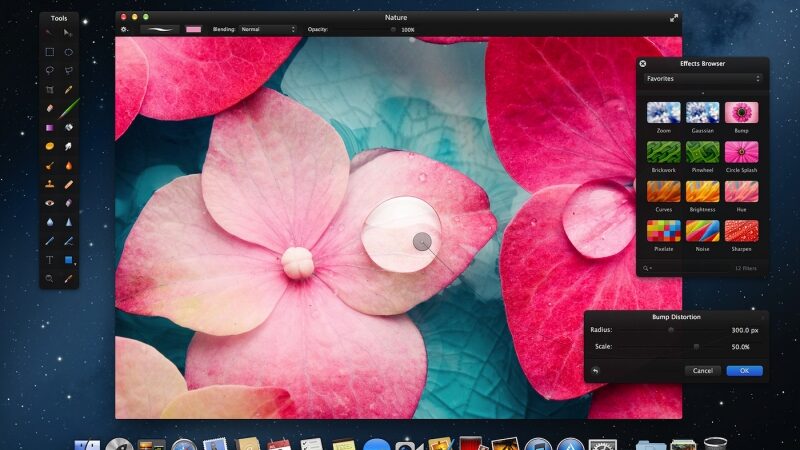Open the Trash in the Dock
800x450 pixels.
pyautogui.click(x=715, y=443)
